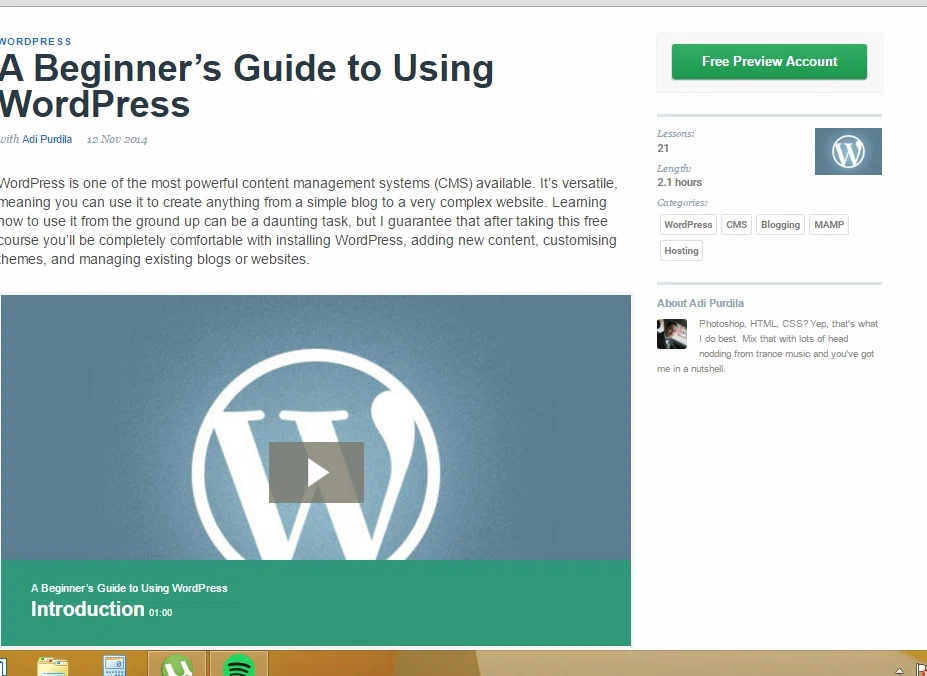Click the 12 Nov 2014 date text
Screen dimensions: 927x676
(117, 140)
